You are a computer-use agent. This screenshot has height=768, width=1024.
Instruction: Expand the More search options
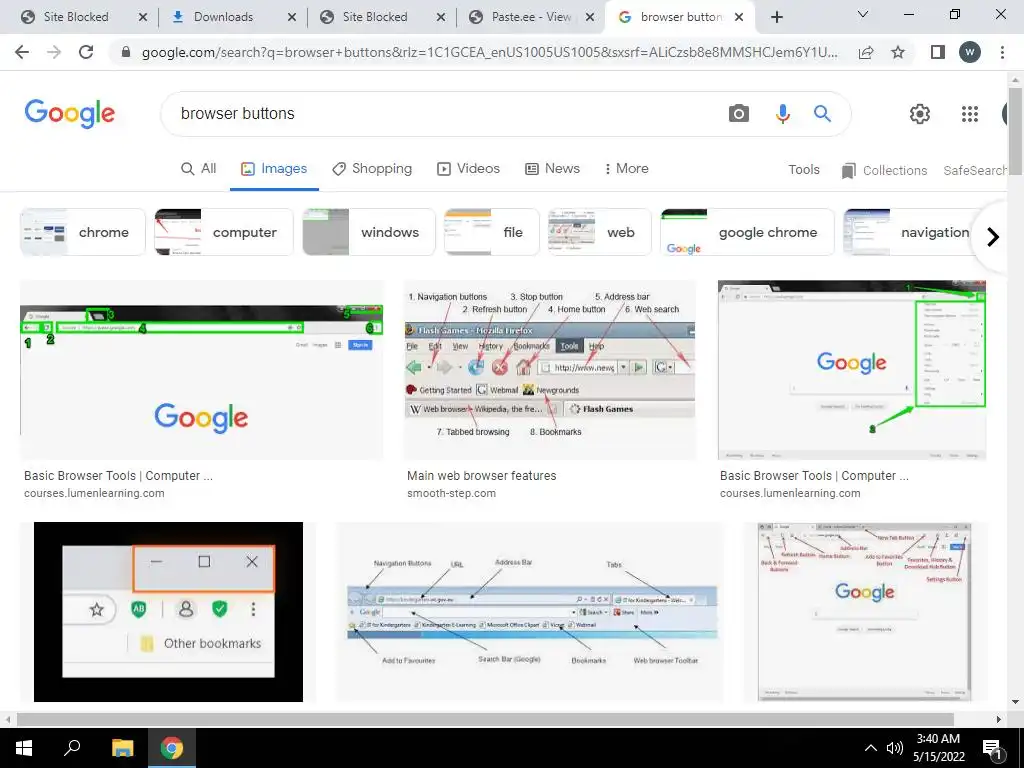(x=626, y=168)
